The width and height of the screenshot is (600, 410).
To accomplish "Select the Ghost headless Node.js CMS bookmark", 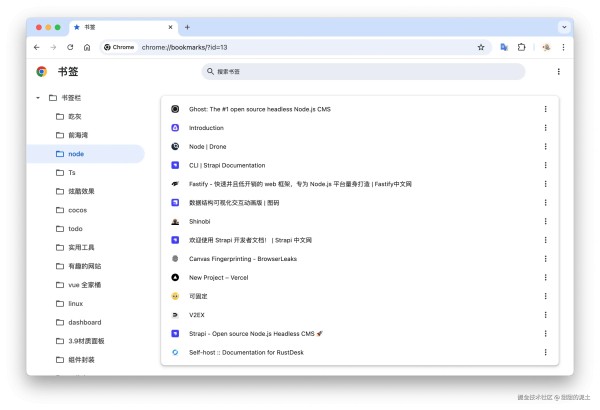I will (360, 109).
